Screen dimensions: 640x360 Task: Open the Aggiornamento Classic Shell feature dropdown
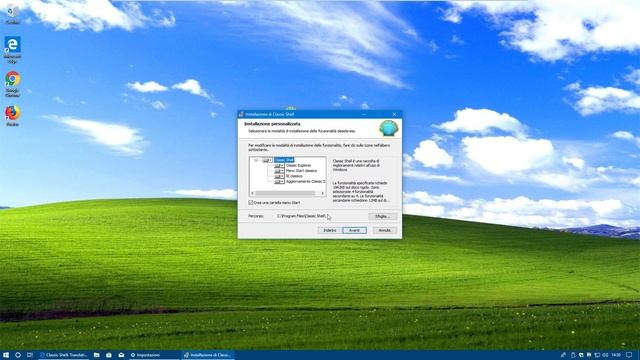coord(279,182)
